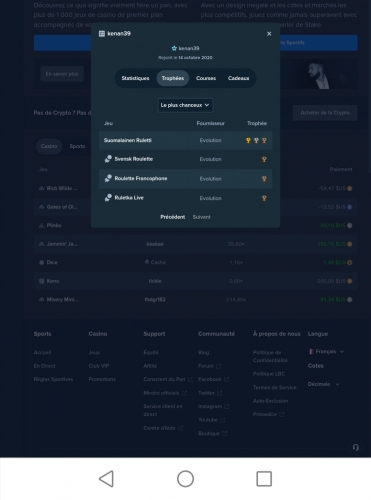Click user thdgr182 in bets table
The width and height of the screenshot is (371, 500).
point(155,300)
